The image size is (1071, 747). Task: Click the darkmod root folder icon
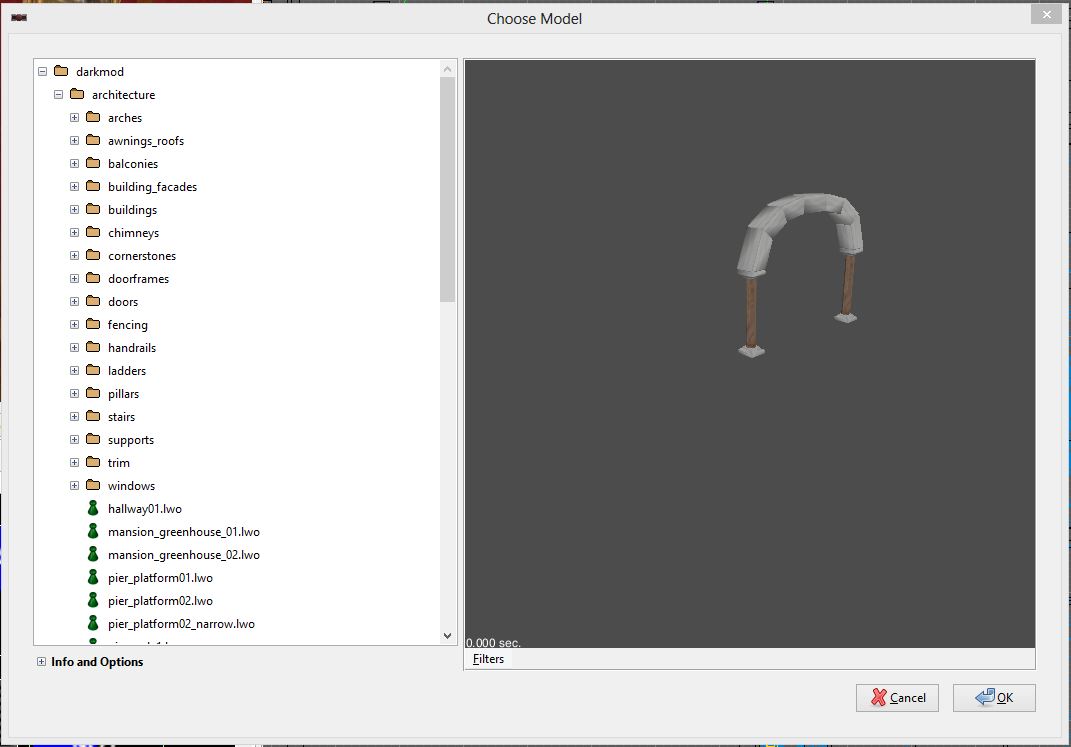point(61,72)
